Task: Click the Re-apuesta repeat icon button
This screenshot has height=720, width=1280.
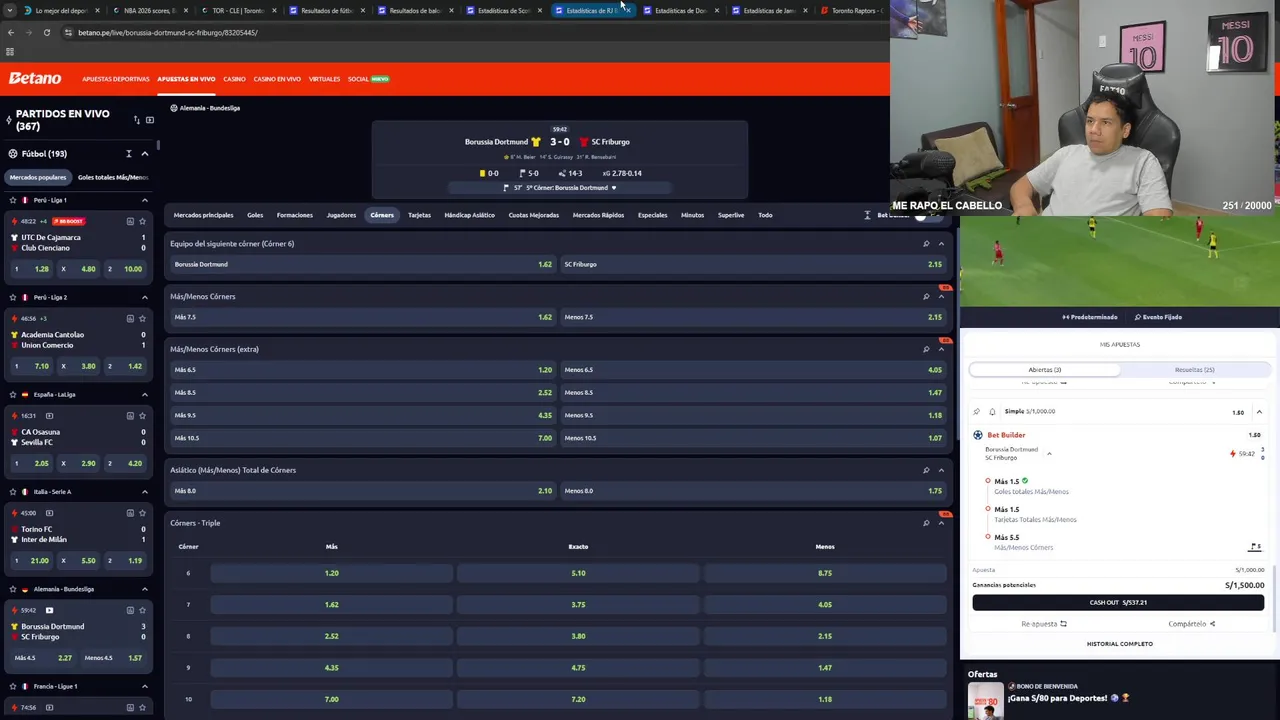Action: pos(1044,624)
